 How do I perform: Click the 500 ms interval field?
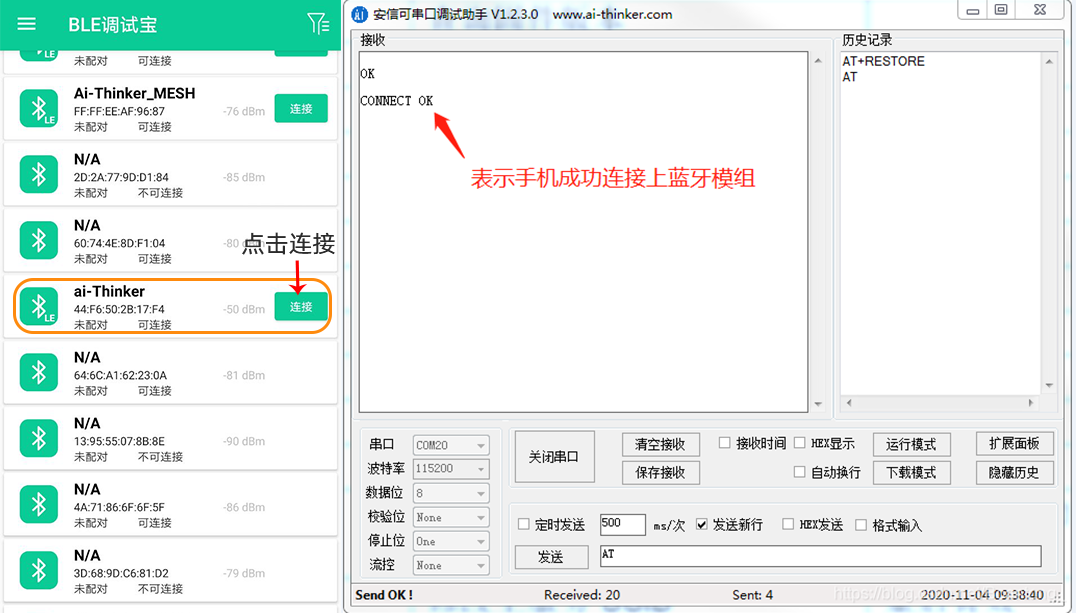(622, 524)
